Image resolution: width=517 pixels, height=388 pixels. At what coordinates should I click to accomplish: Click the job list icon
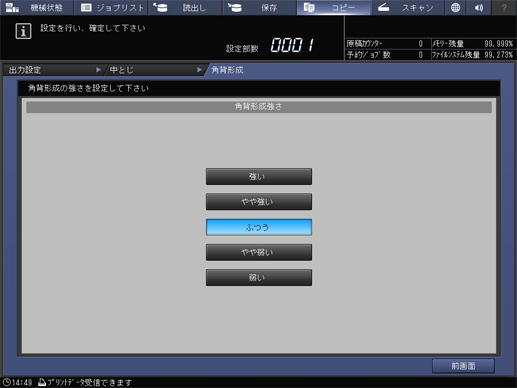pos(86,7)
